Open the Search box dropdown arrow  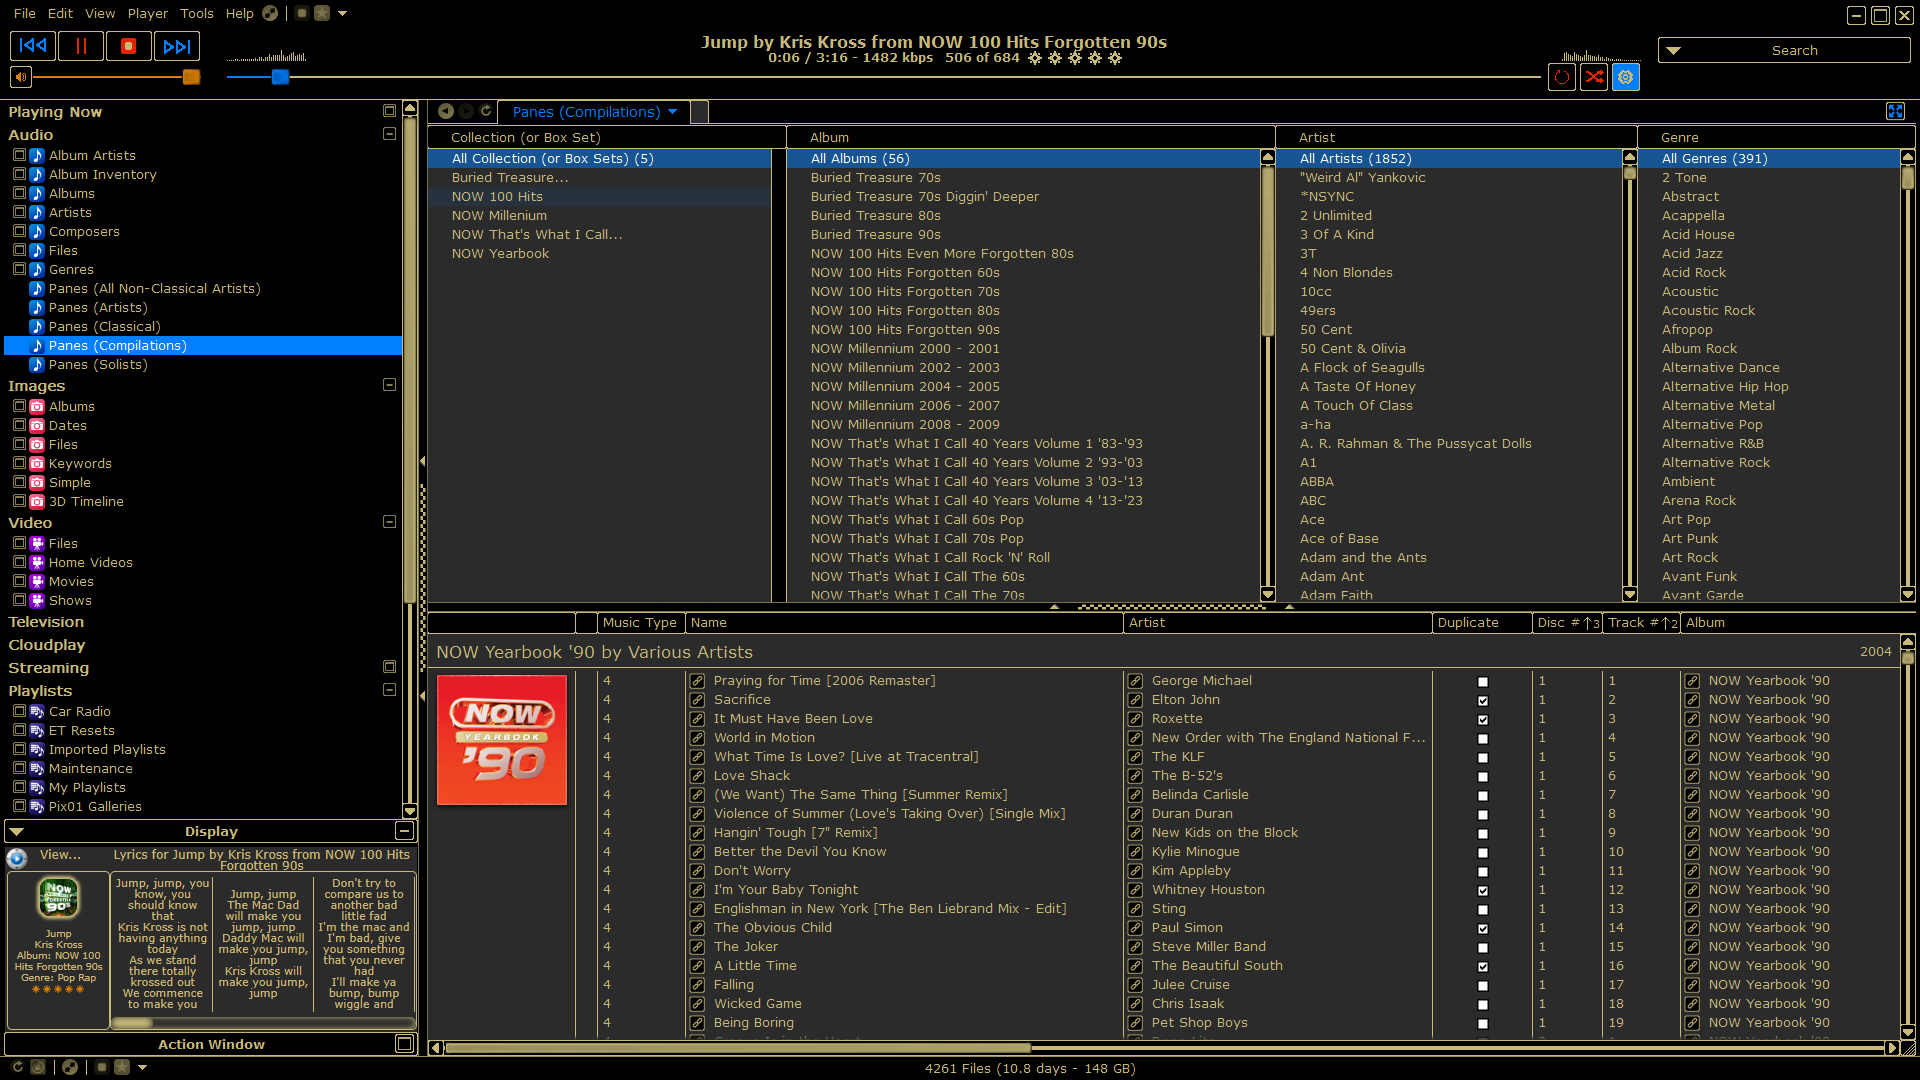tap(1673, 50)
